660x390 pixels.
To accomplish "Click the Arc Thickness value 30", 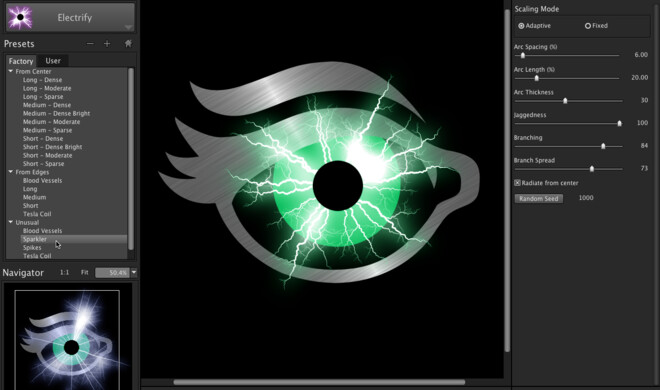I will [x=644, y=100].
